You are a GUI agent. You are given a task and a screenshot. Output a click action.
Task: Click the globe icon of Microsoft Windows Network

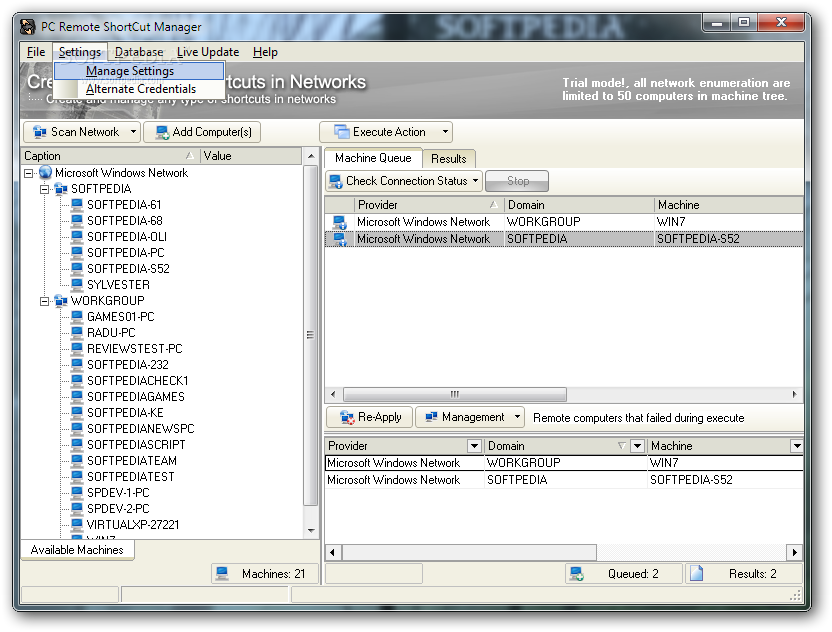[x=46, y=172]
